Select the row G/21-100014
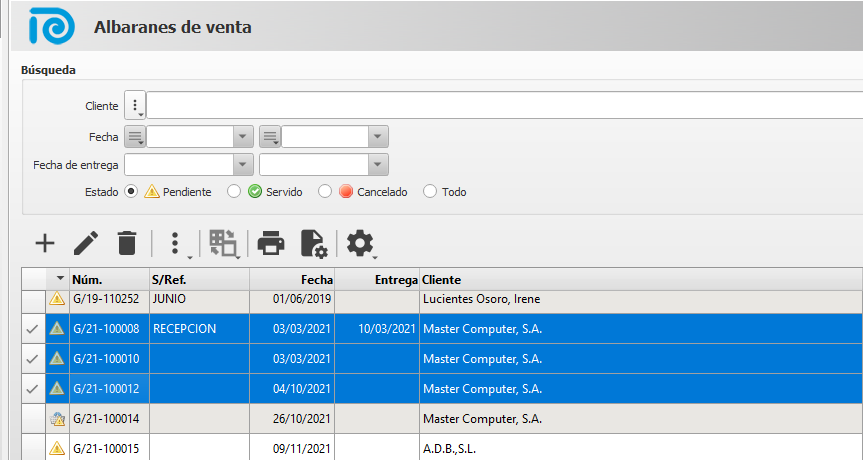The image size is (863, 460). (x=105, y=419)
